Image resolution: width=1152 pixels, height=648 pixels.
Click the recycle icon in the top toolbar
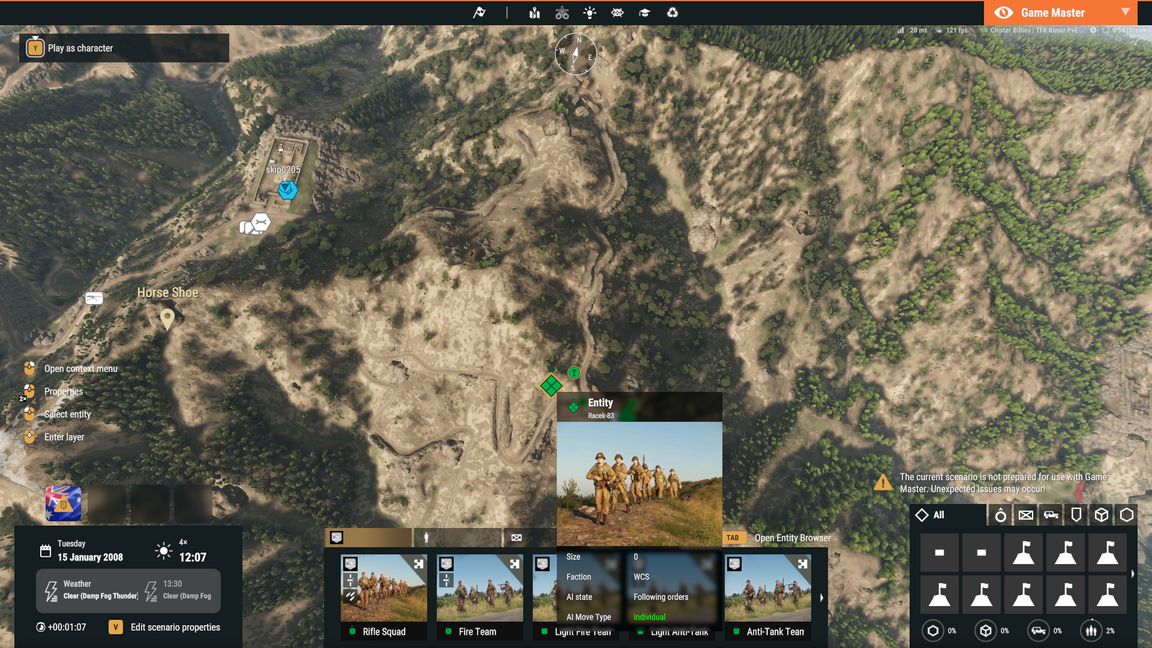672,12
